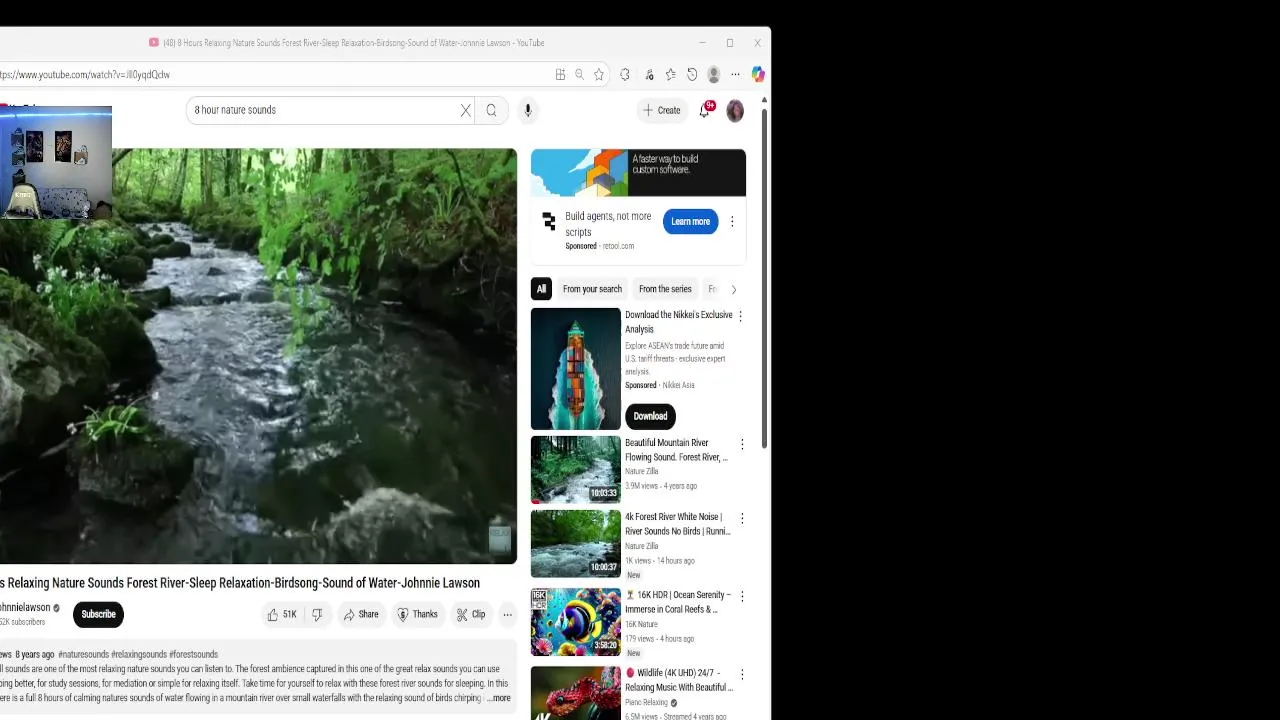Click the forest river video player

point(258,357)
